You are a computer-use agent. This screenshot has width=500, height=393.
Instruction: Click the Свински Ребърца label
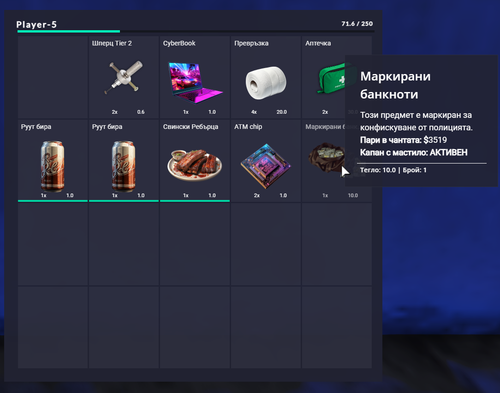coord(191,127)
